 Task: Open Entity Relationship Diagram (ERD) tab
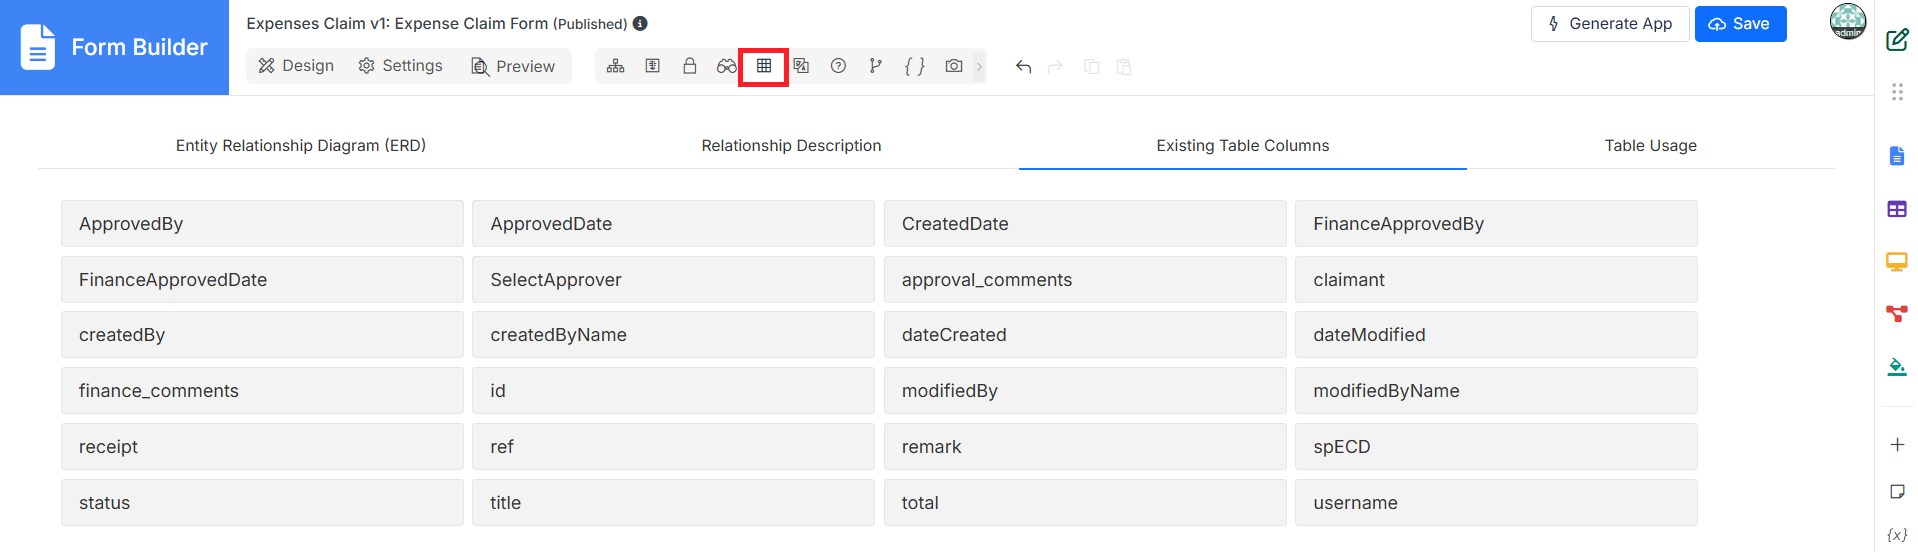coord(301,145)
